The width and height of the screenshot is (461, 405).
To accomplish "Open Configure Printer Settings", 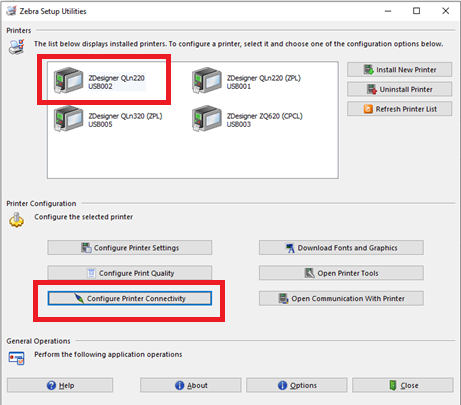I will point(130,248).
